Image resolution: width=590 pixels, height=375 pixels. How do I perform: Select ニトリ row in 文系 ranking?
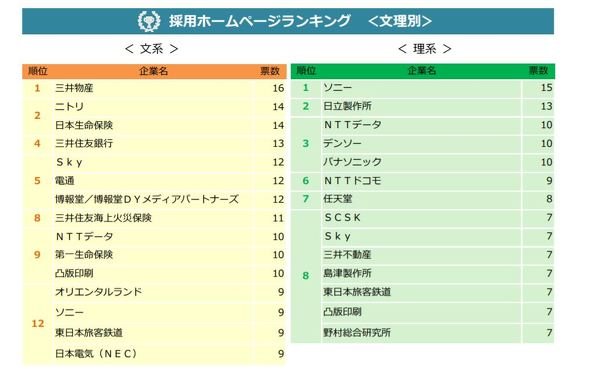click(x=154, y=107)
